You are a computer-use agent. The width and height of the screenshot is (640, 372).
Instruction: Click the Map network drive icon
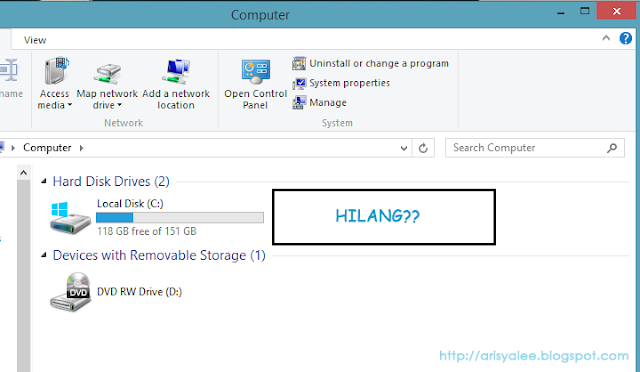coord(107,74)
